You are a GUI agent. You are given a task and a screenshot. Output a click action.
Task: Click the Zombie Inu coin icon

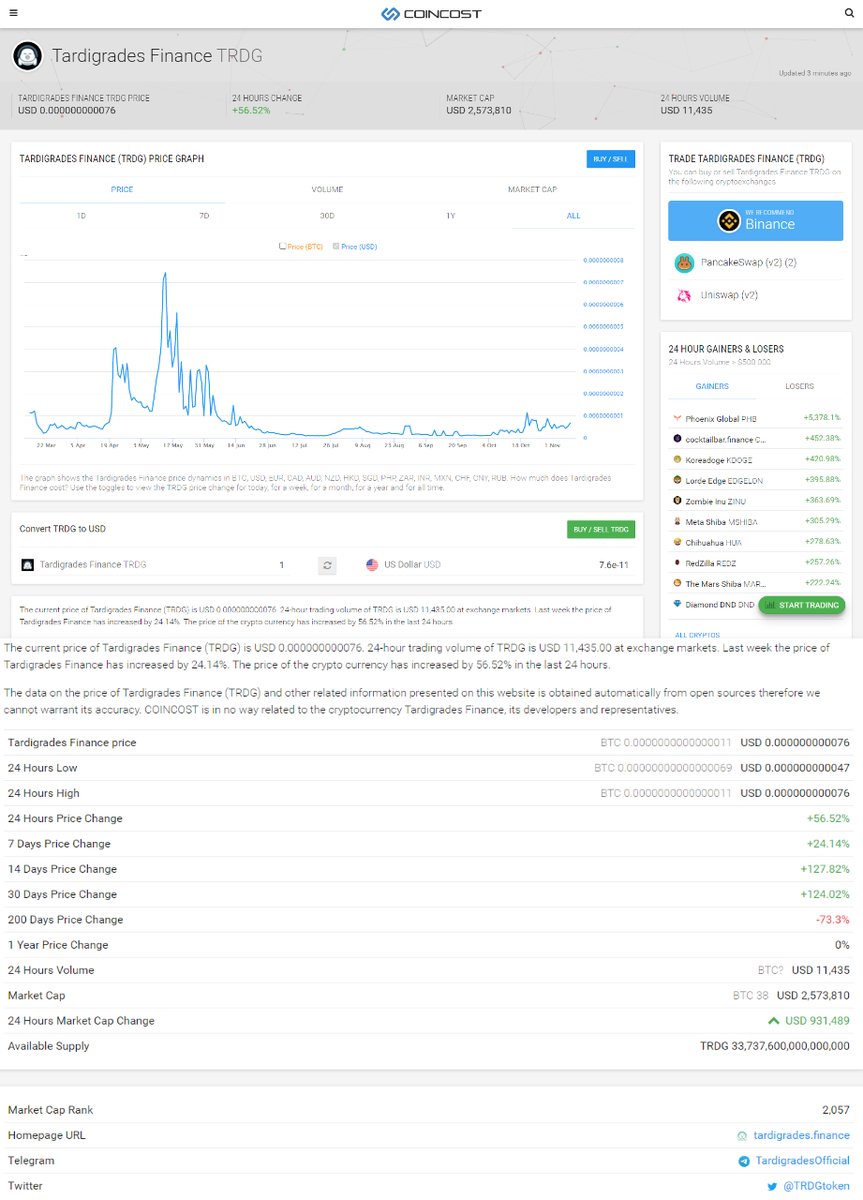tap(677, 500)
